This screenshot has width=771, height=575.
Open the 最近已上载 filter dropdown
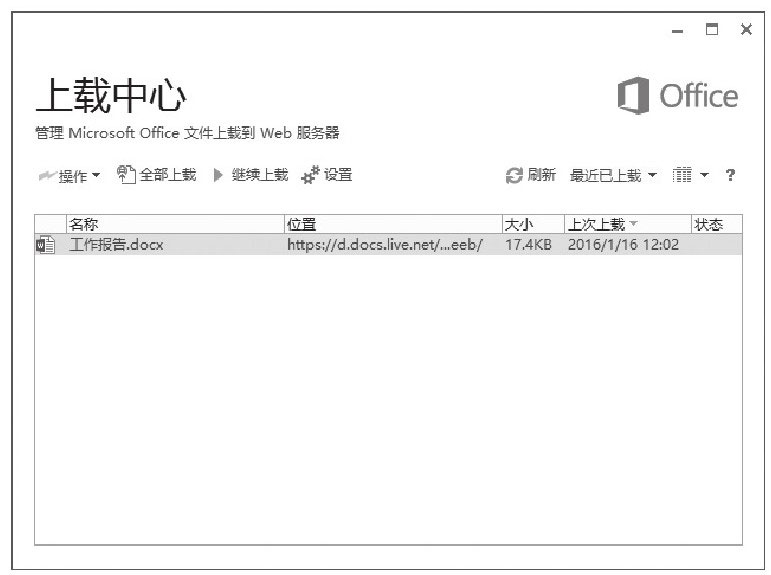click(x=613, y=175)
